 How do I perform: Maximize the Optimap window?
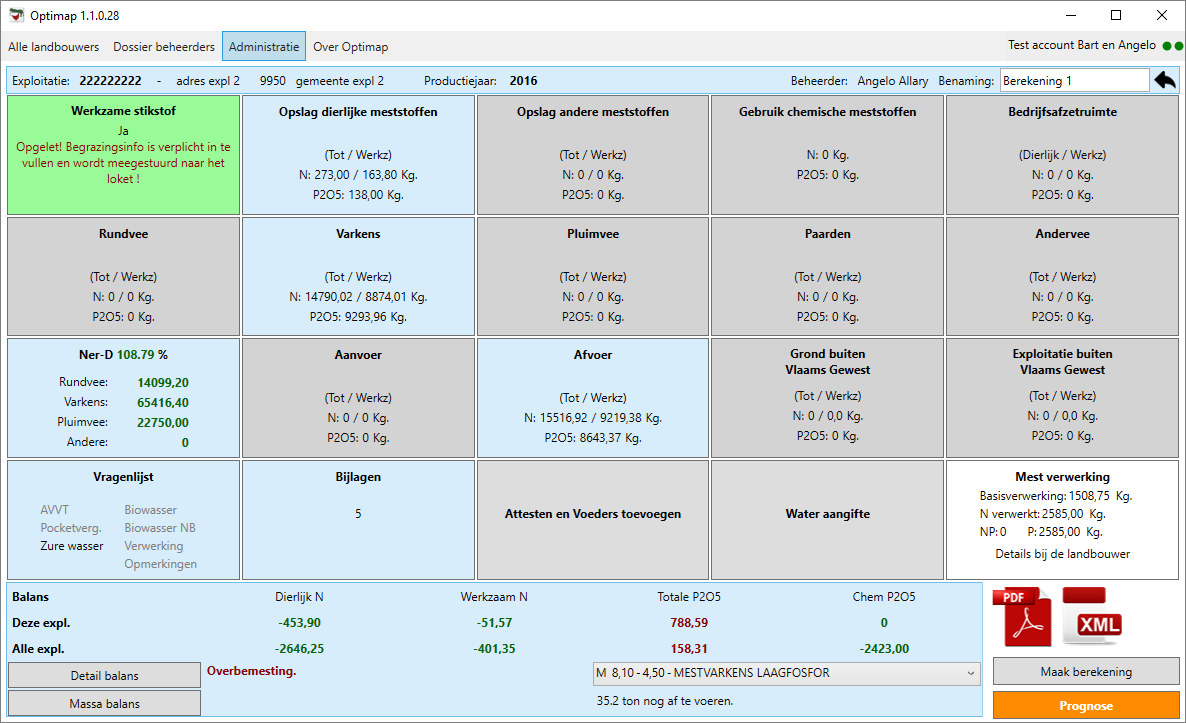point(1116,15)
